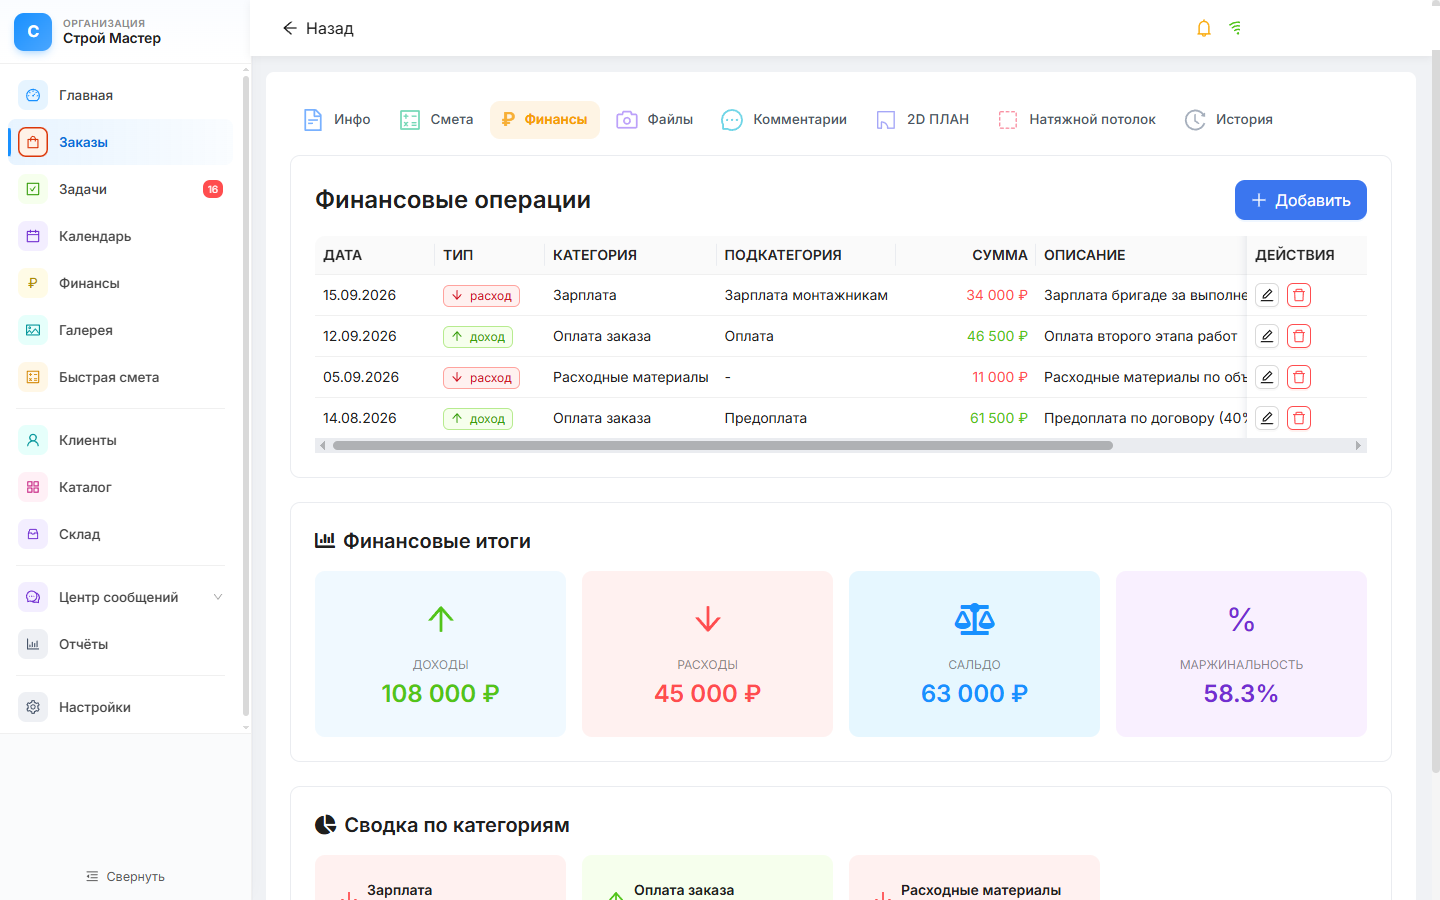Expand Центр сообщений chevron

(218, 597)
